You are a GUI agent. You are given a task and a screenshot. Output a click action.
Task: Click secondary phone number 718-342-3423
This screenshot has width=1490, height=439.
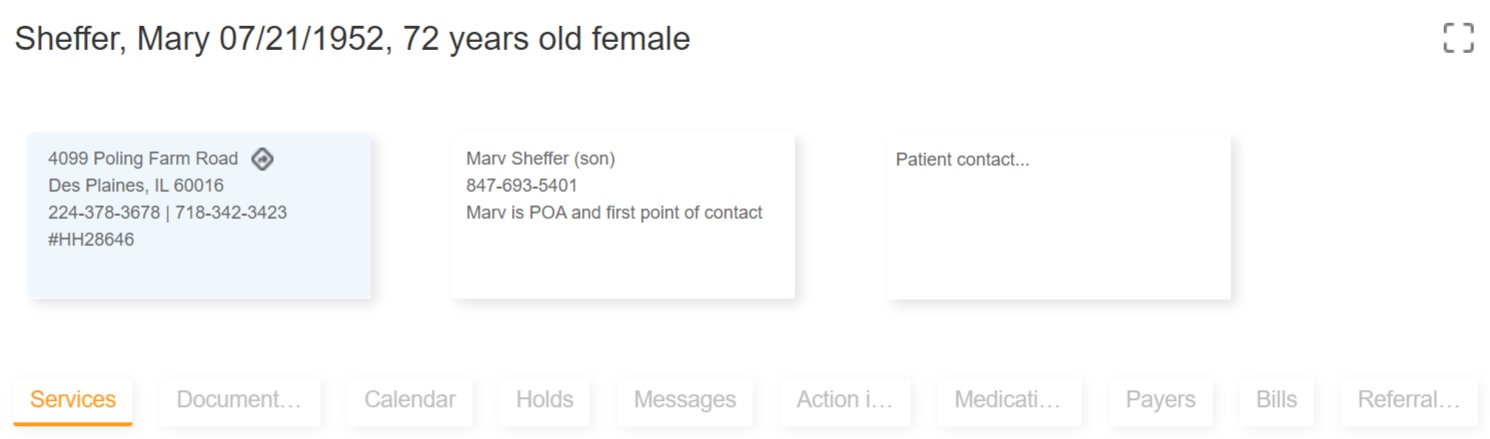[231, 213]
